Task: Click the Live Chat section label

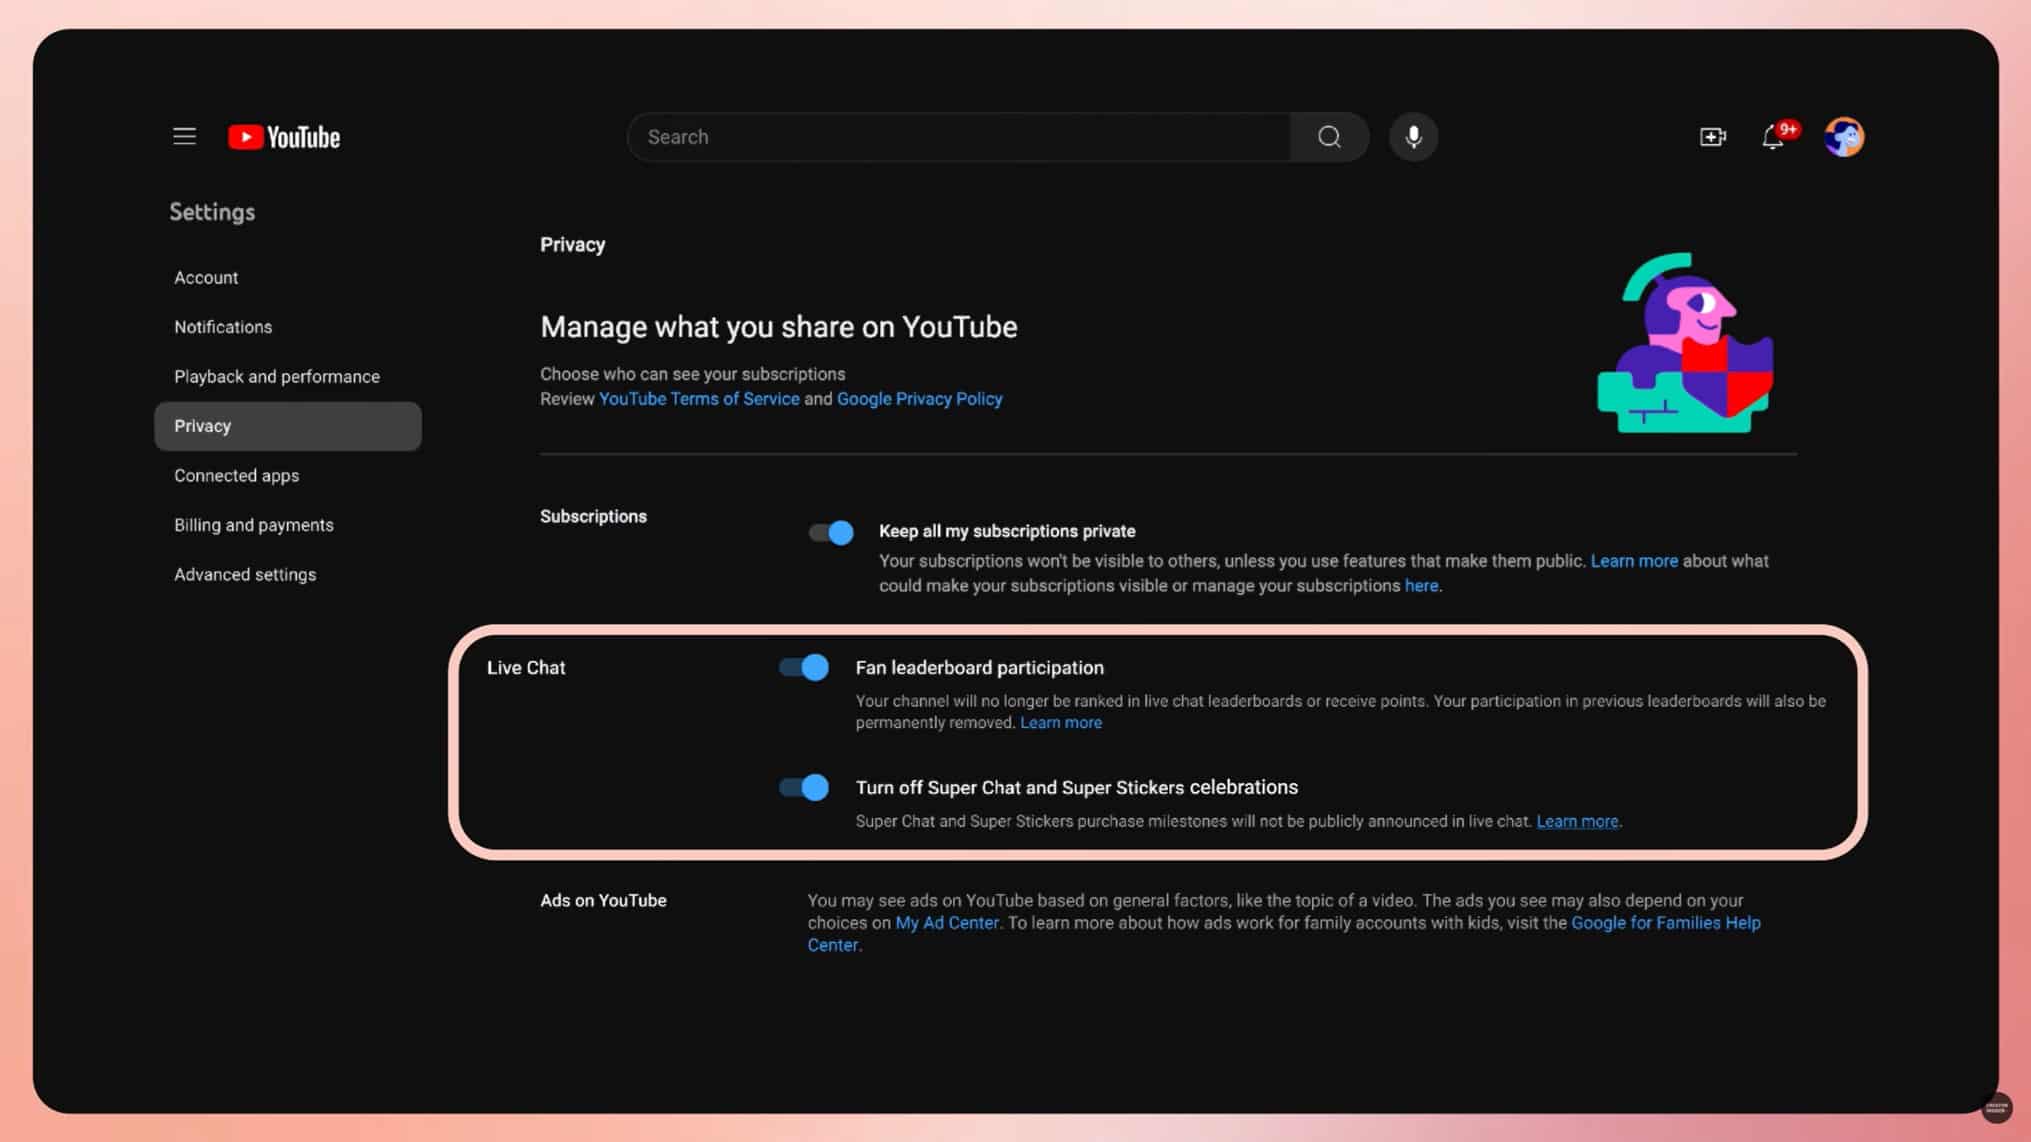Action: (526, 667)
